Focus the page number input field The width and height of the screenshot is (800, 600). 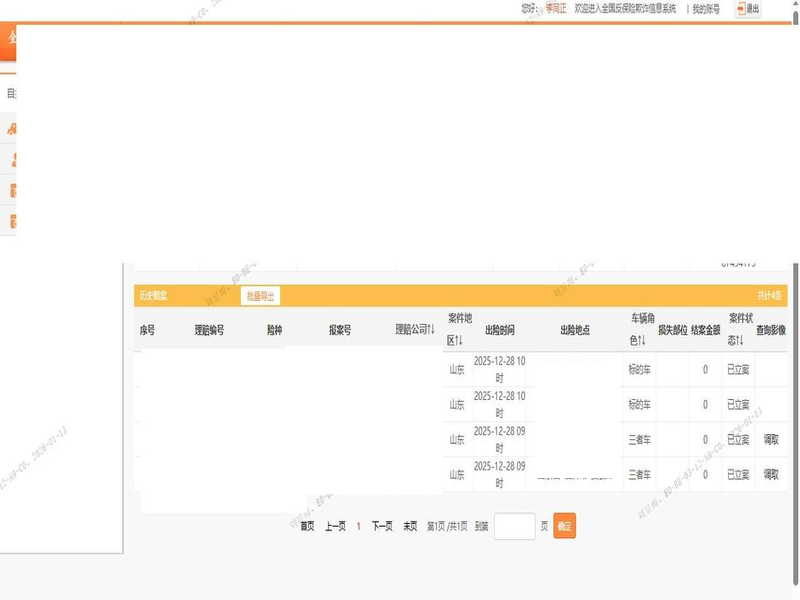pos(515,526)
